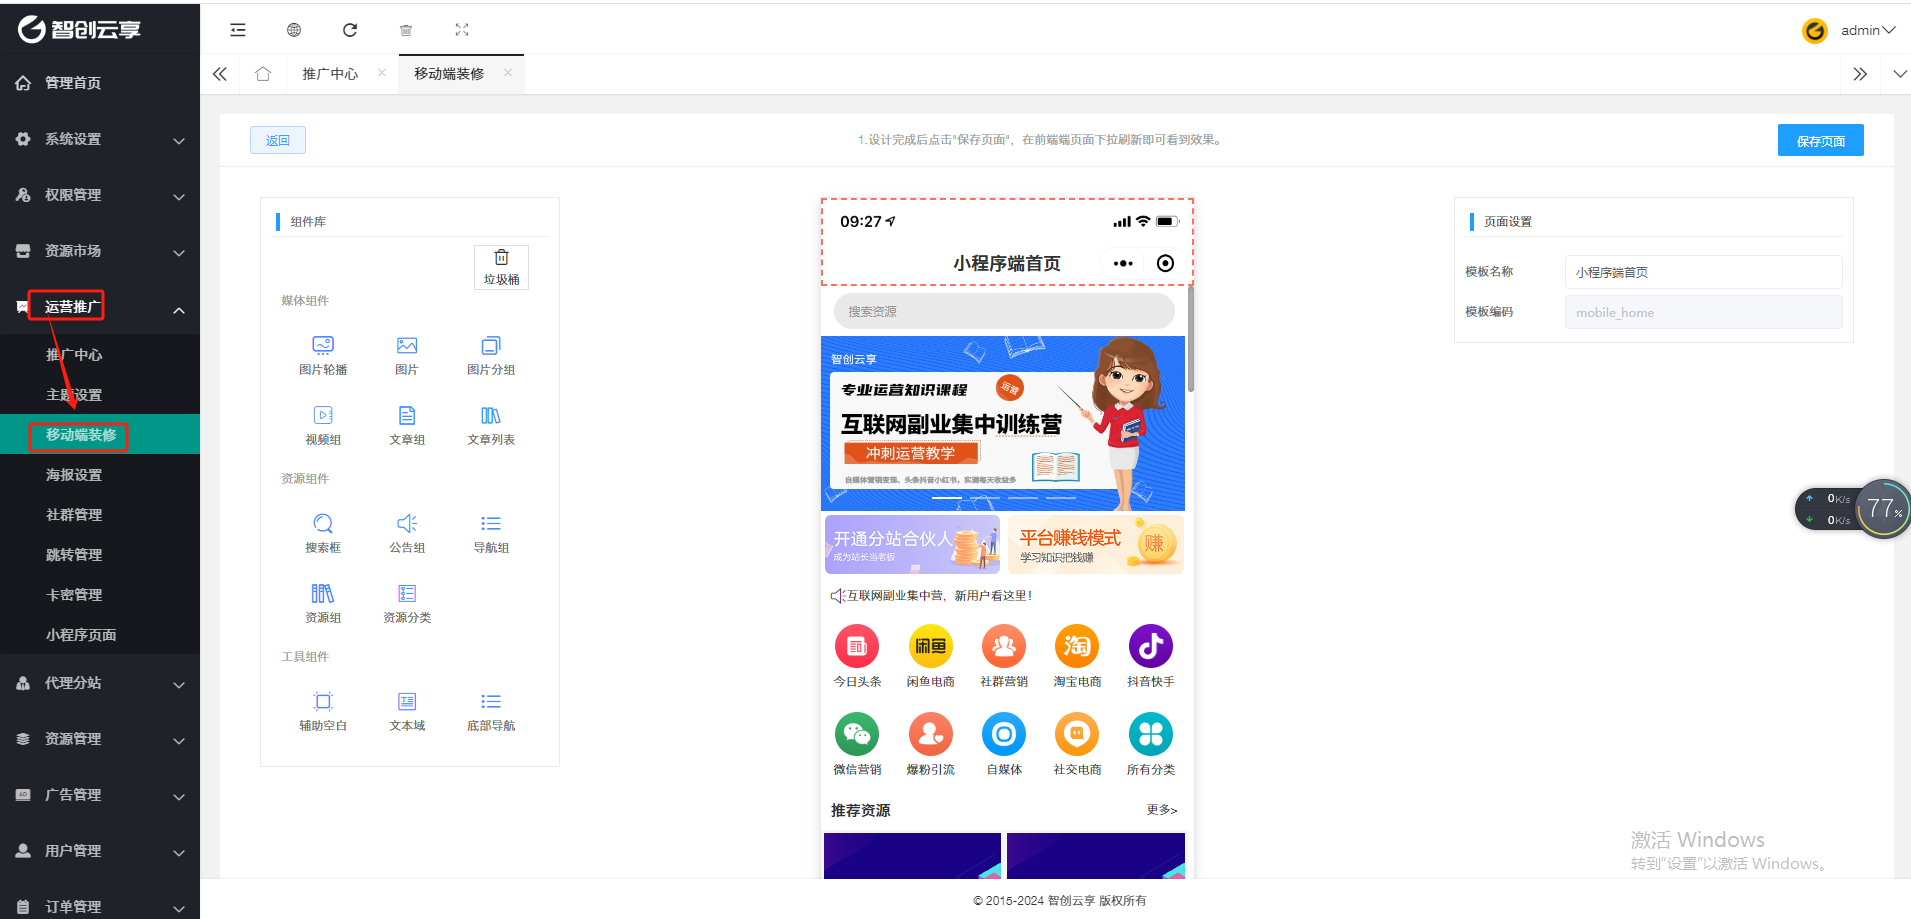
Task: Add the 图片 image component
Action: (x=407, y=355)
